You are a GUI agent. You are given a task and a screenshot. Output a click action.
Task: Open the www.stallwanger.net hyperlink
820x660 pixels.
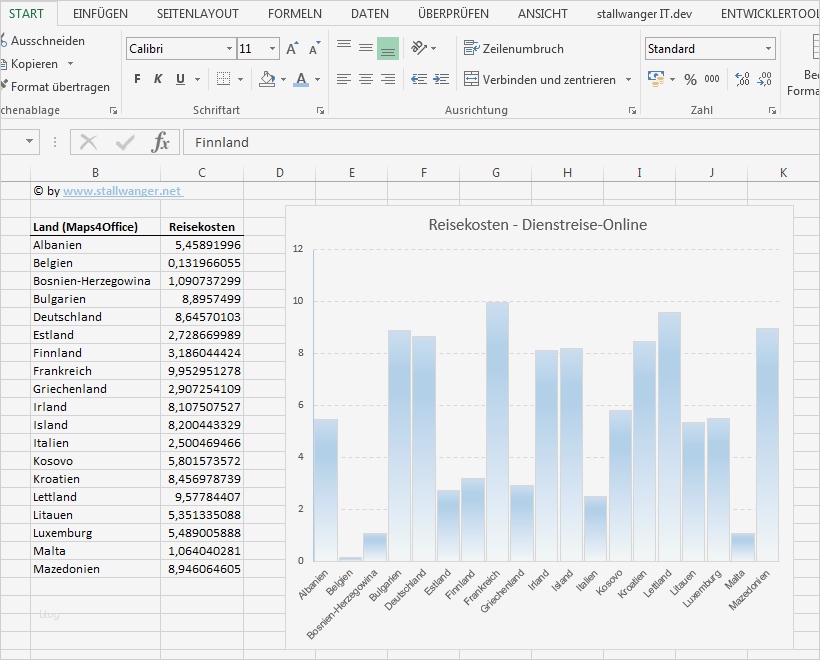click(x=122, y=190)
